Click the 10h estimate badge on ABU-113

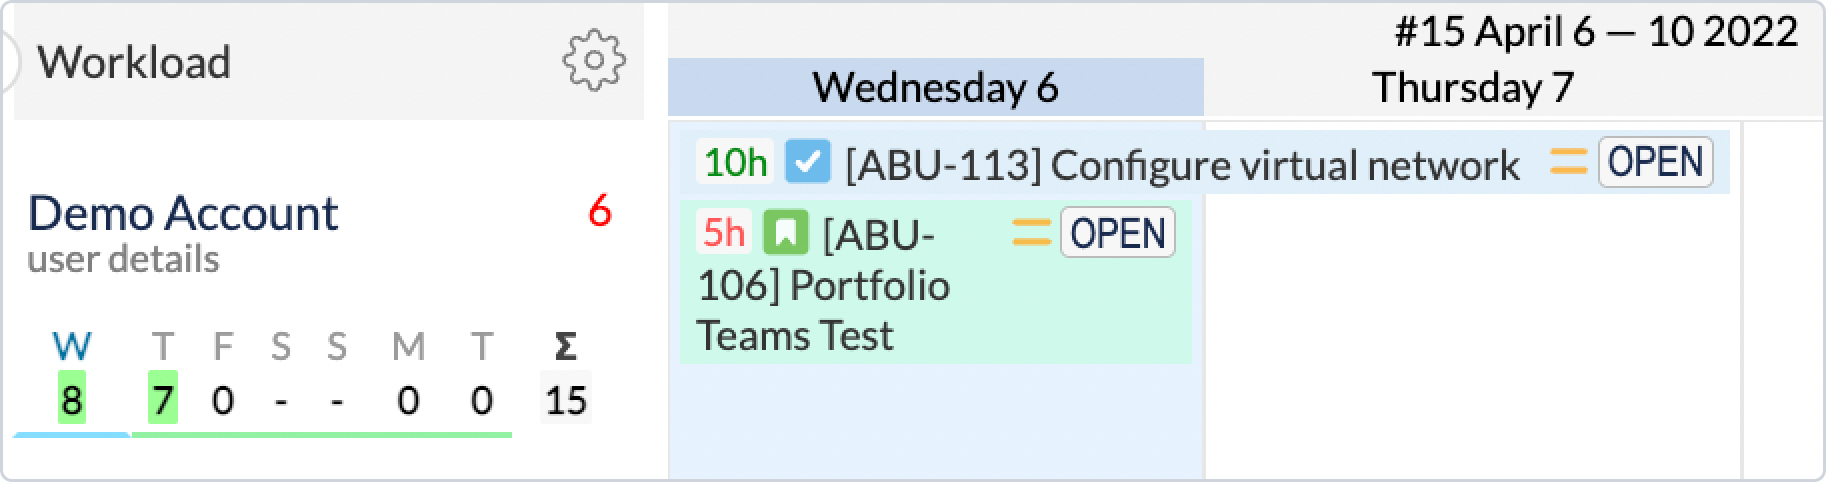click(735, 162)
